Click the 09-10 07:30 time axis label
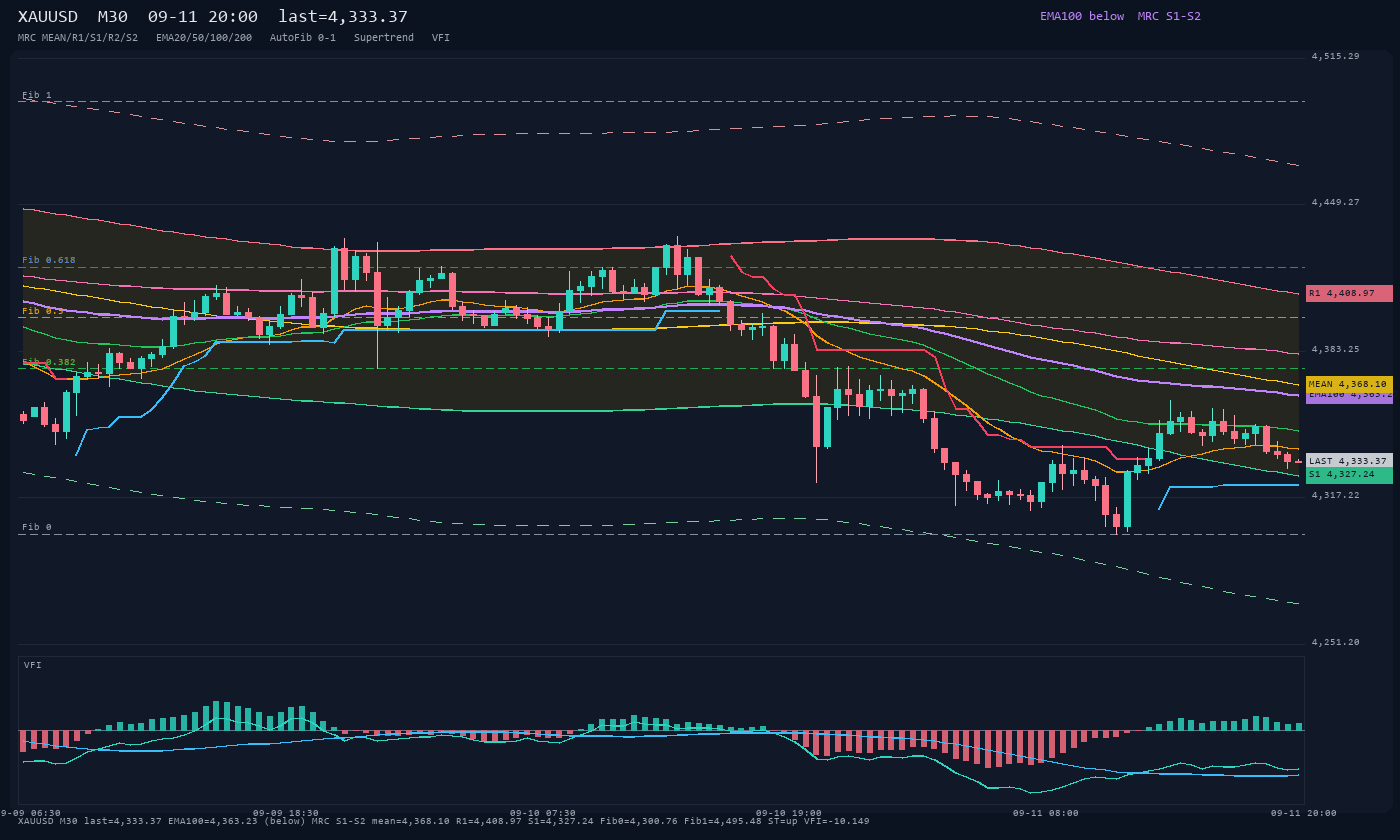This screenshot has width=1400, height=840. click(x=543, y=813)
